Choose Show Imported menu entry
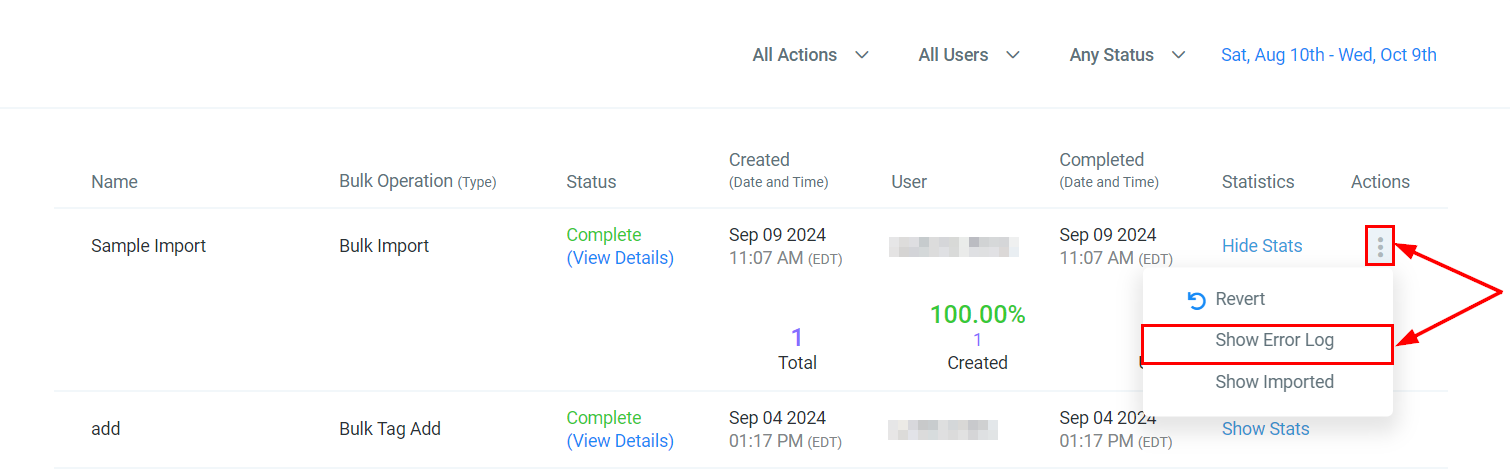This screenshot has width=1510, height=470. pos(1268,382)
